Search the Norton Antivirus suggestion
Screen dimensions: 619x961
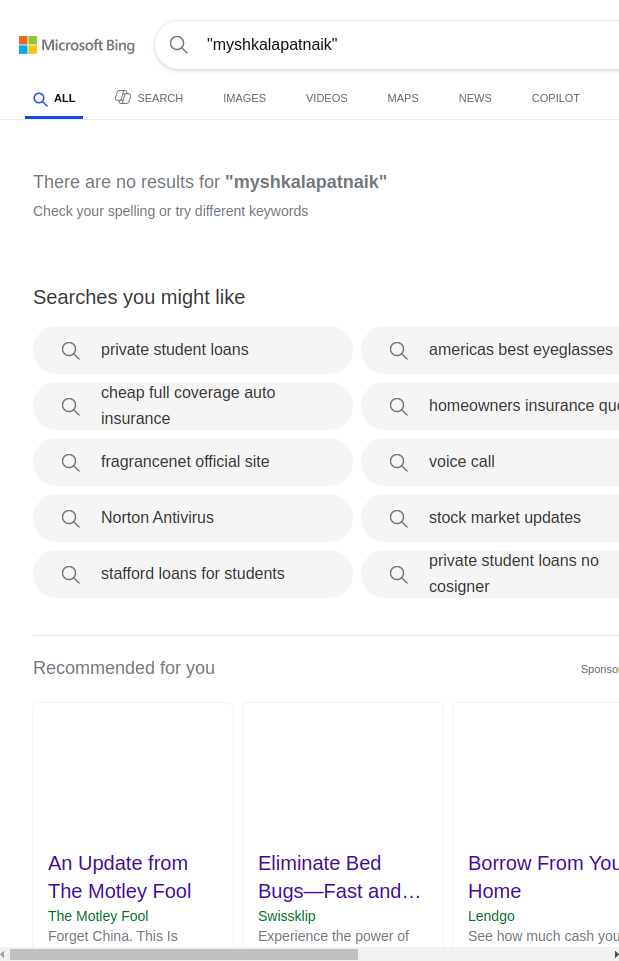pos(192,518)
